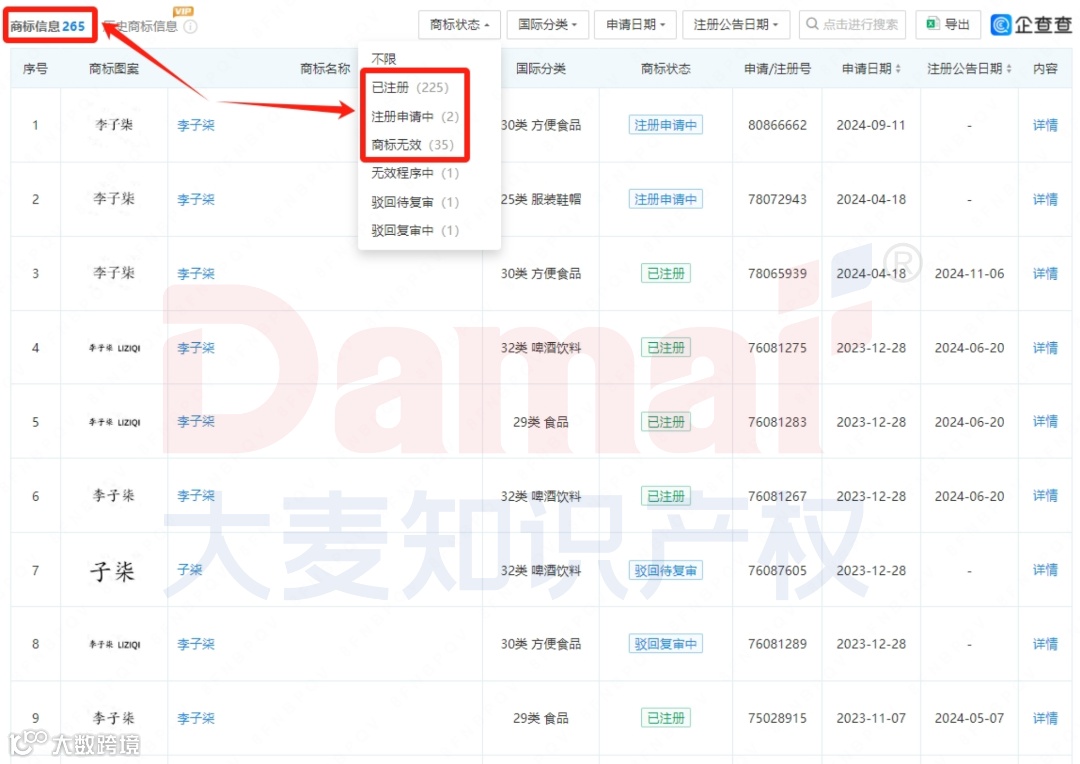
Task: Open 详情 for application 76081275
Action: 1045,348
